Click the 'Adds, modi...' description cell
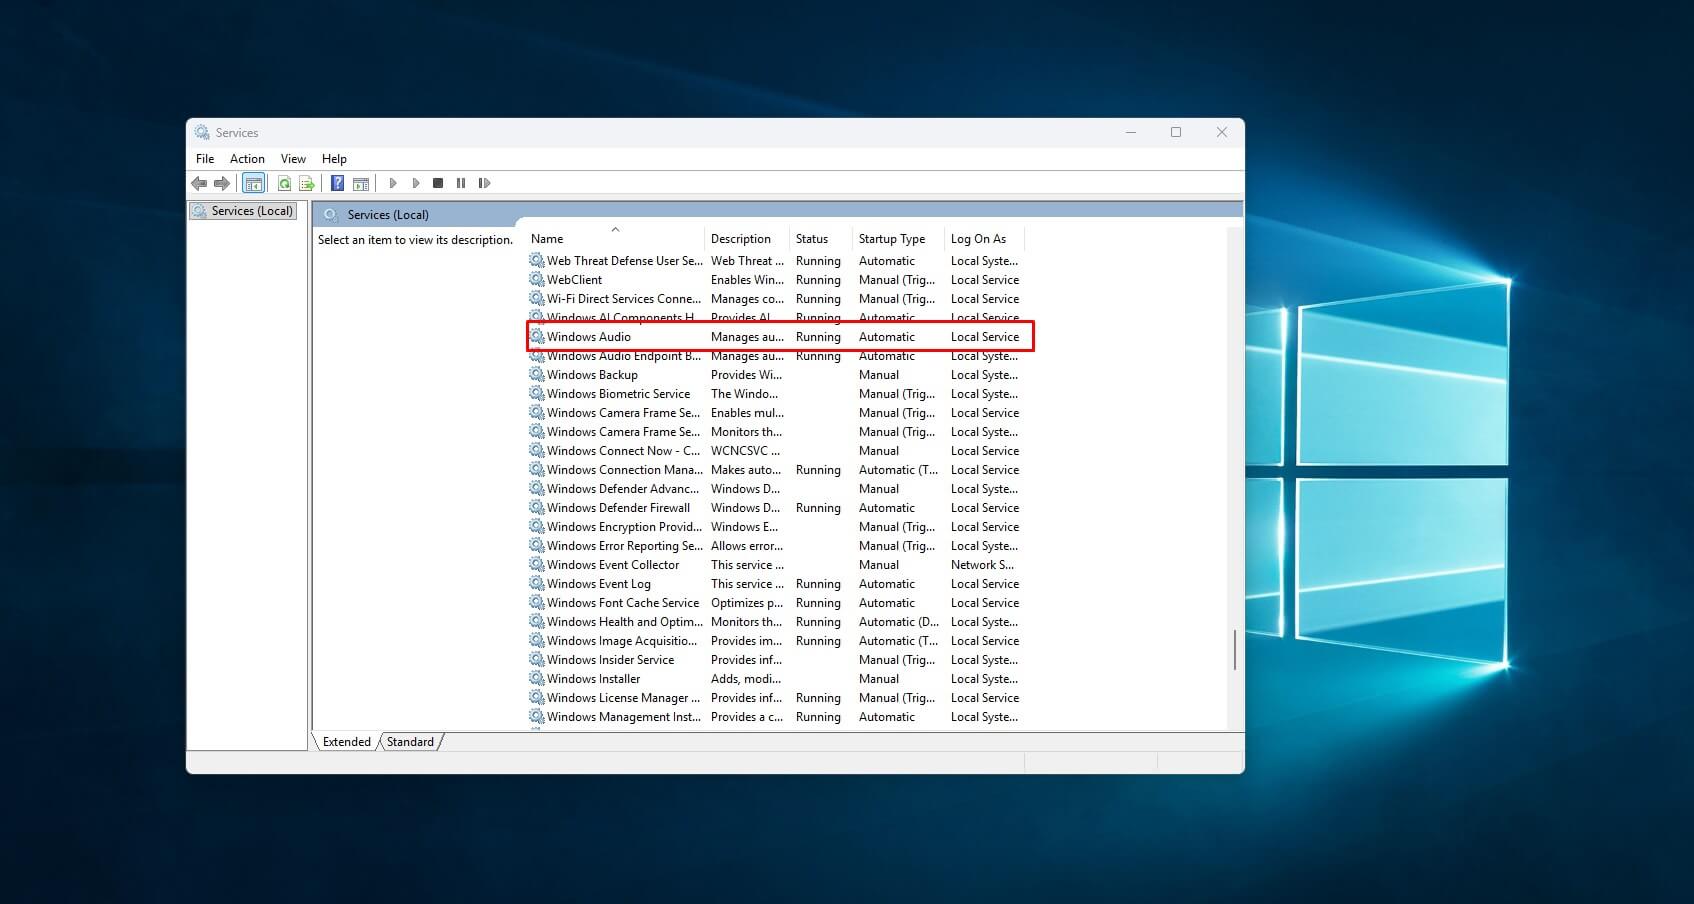Viewport: 1694px width, 904px height. coord(746,678)
